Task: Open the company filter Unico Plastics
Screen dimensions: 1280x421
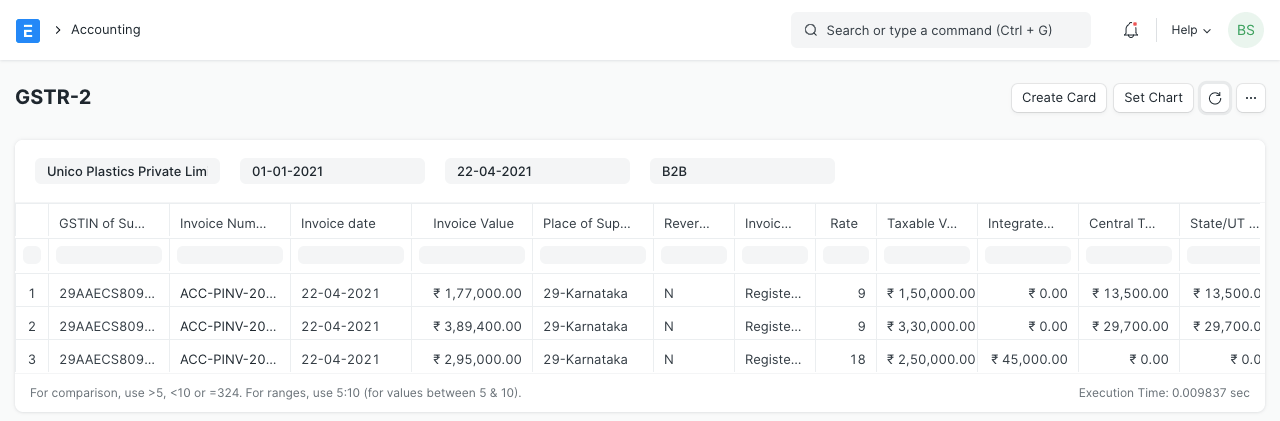Action: coord(127,171)
